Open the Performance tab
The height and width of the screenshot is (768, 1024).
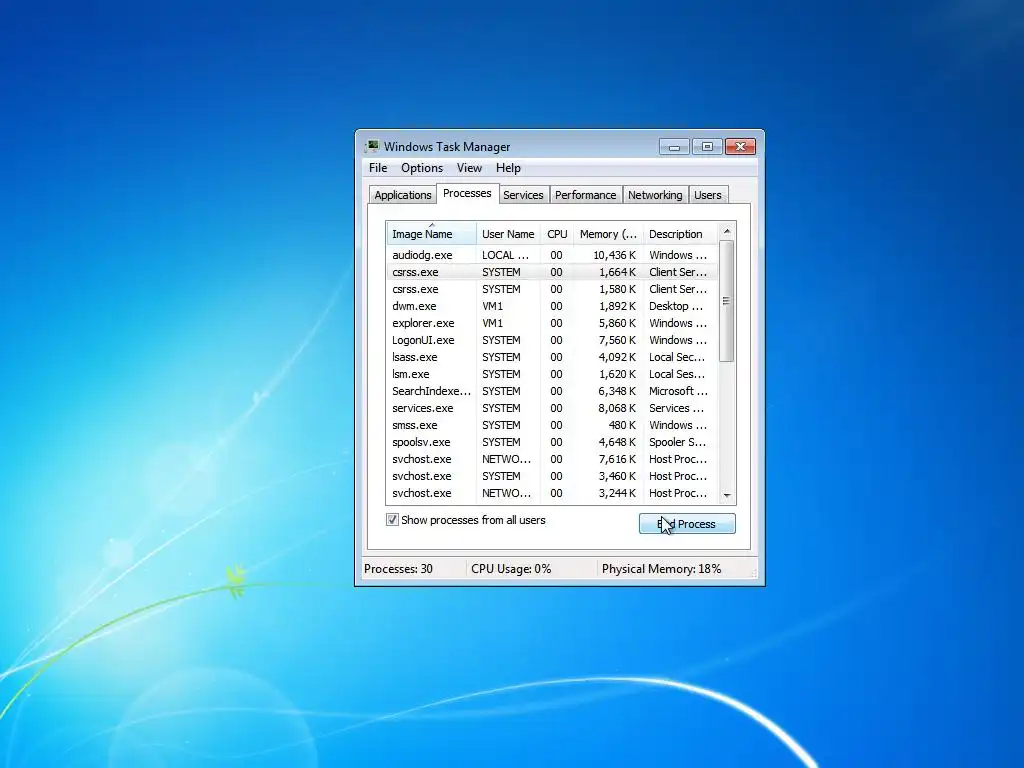(x=585, y=195)
